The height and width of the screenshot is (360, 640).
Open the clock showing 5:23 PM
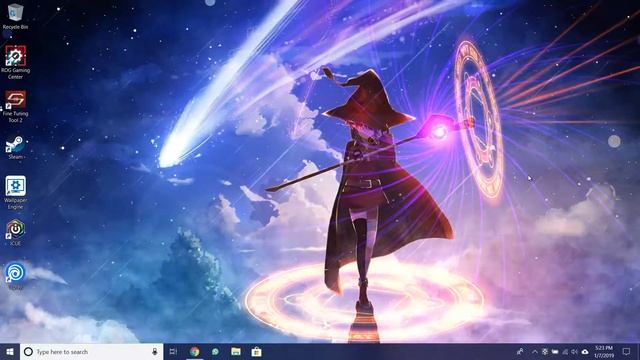pos(604,351)
